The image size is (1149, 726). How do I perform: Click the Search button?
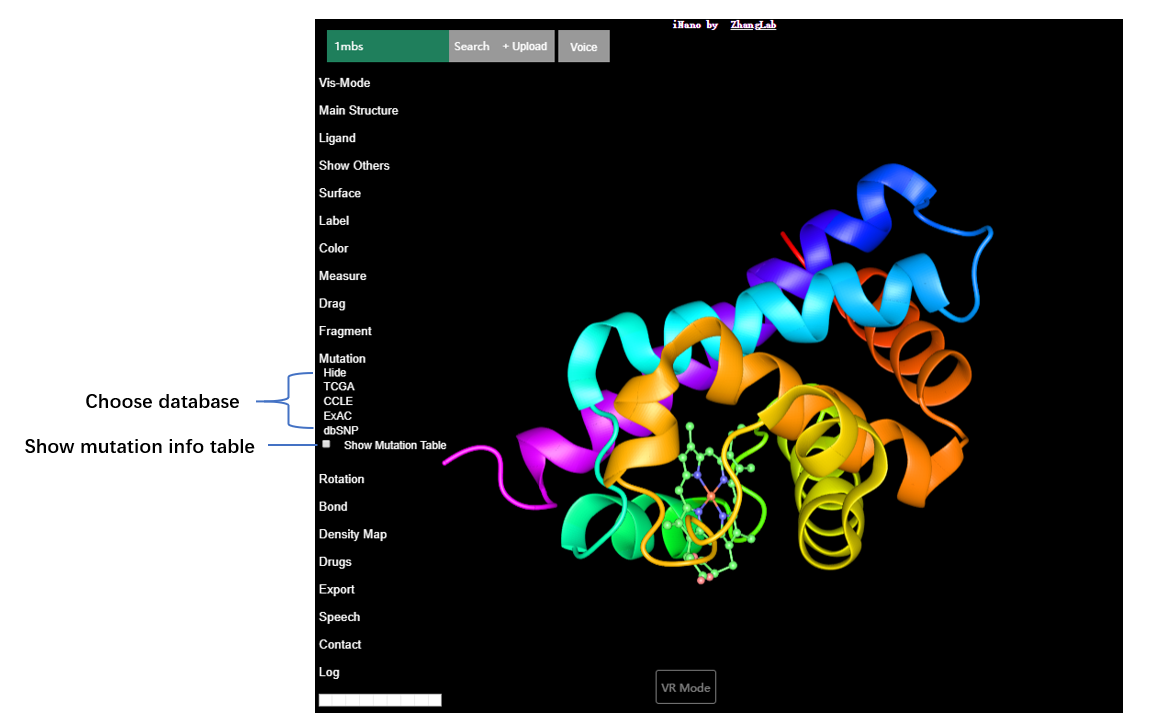[471, 47]
